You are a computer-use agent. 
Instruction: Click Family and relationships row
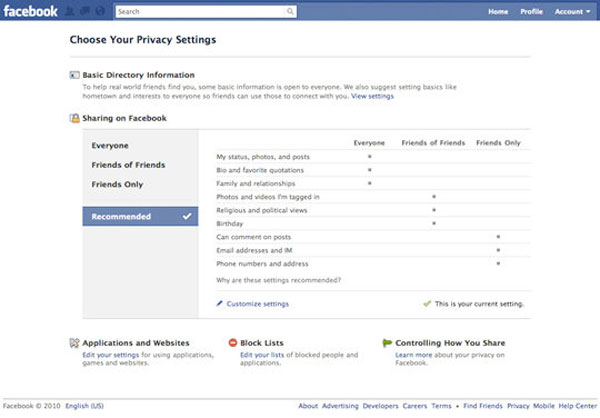373,183
